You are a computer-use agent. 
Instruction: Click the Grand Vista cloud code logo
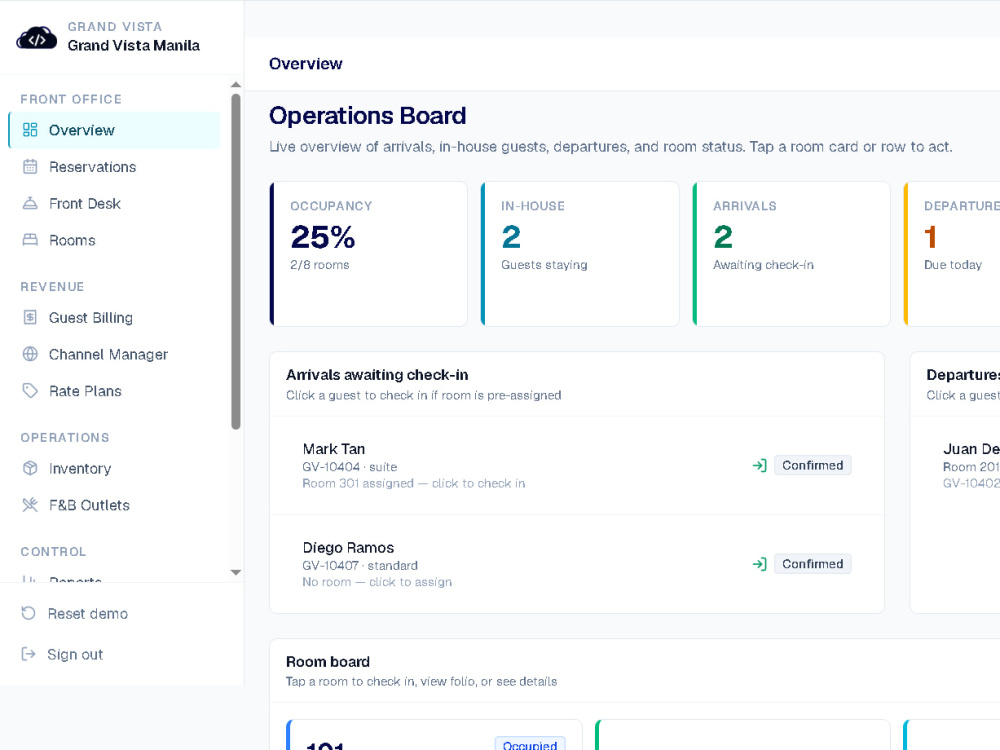[36, 38]
